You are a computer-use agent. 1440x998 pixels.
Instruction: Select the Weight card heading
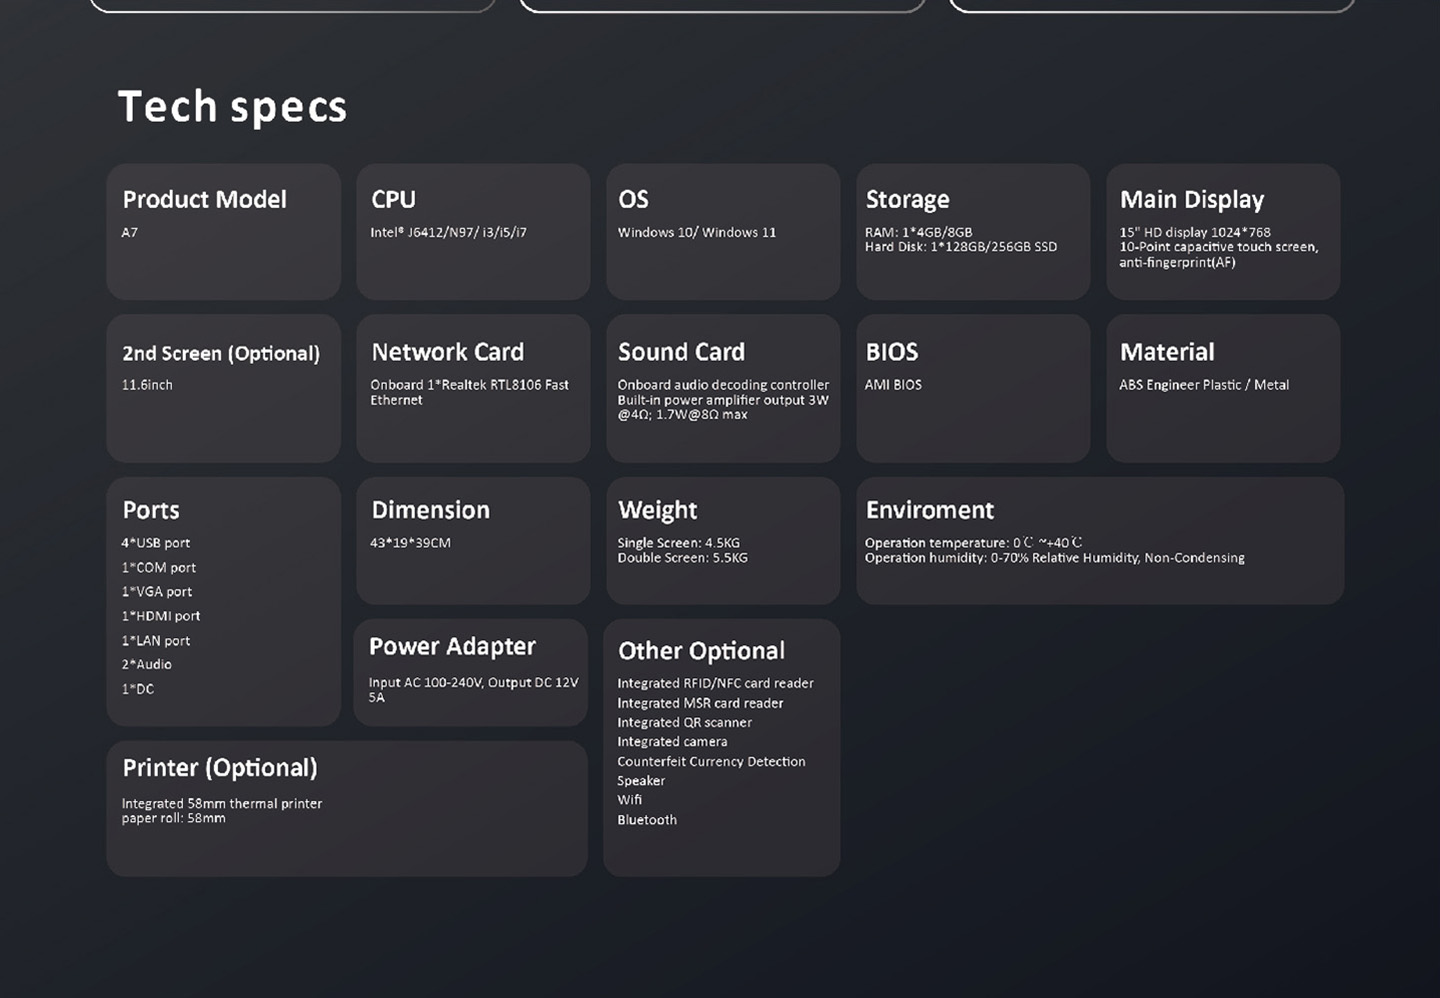(657, 510)
